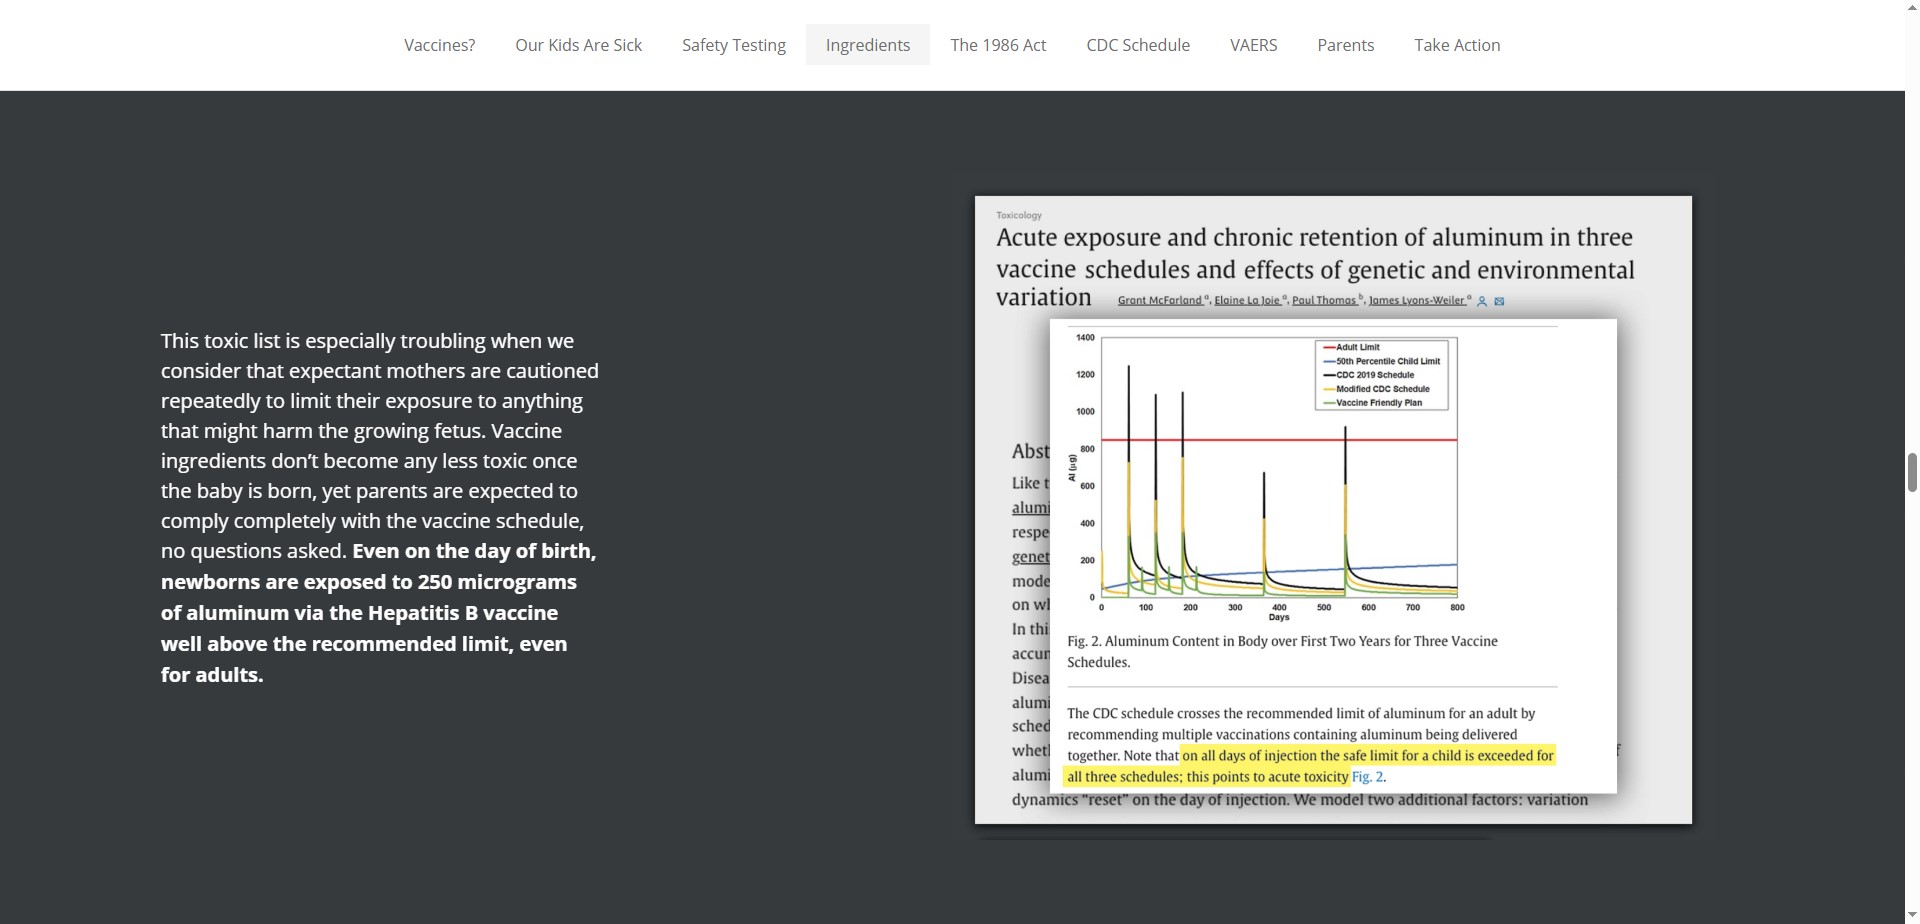Open the Parents menu item
This screenshot has width=1920, height=924.
pyautogui.click(x=1345, y=45)
